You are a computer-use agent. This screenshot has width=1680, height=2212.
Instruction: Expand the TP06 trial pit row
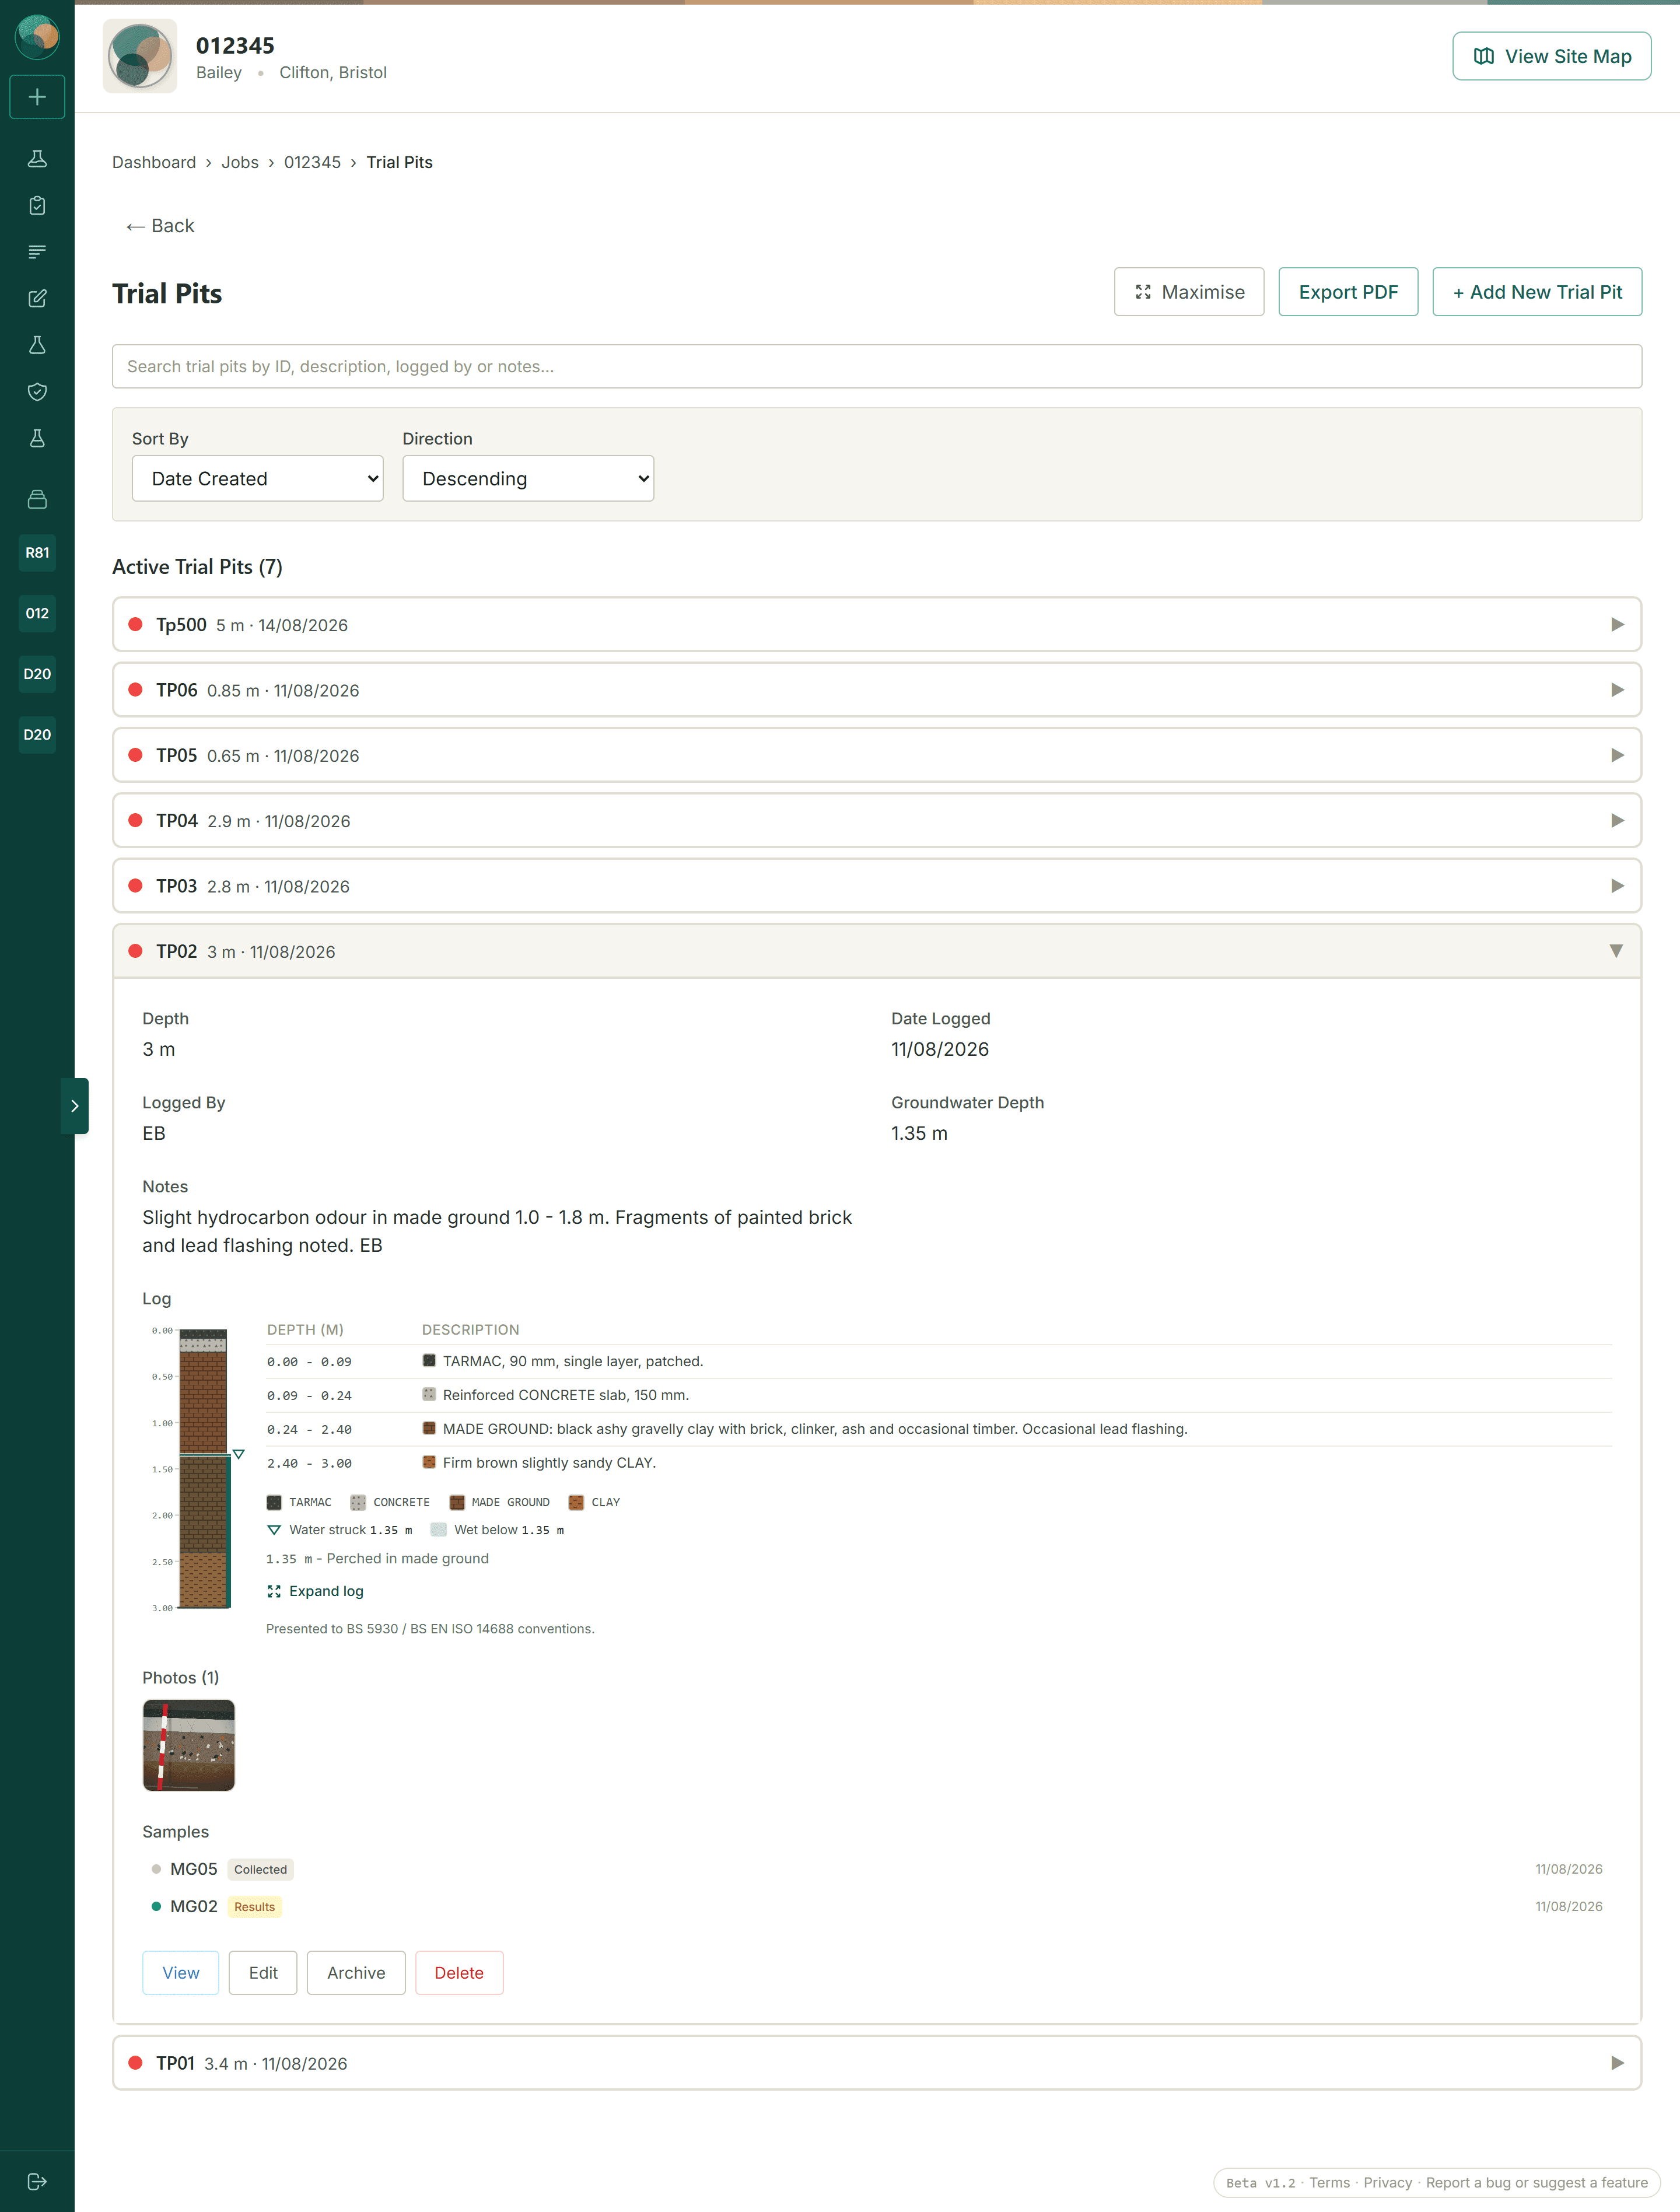click(x=877, y=689)
